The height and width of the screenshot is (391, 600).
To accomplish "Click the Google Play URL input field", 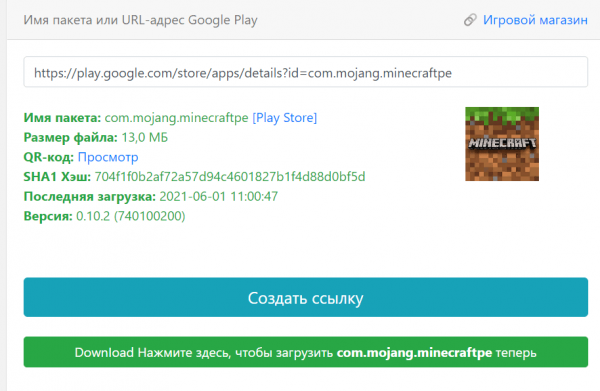I will [x=305, y=72].
